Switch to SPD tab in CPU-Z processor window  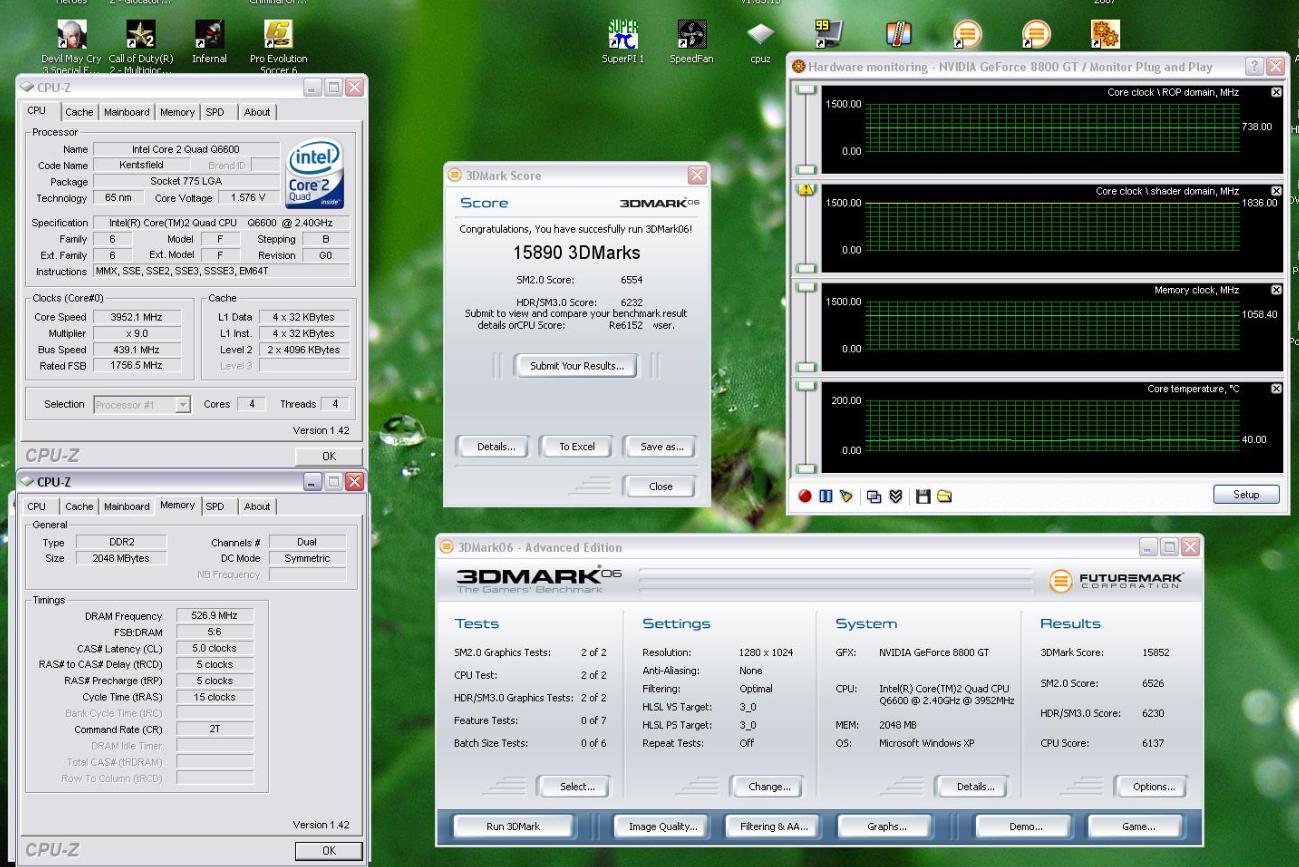pos(215,112)
